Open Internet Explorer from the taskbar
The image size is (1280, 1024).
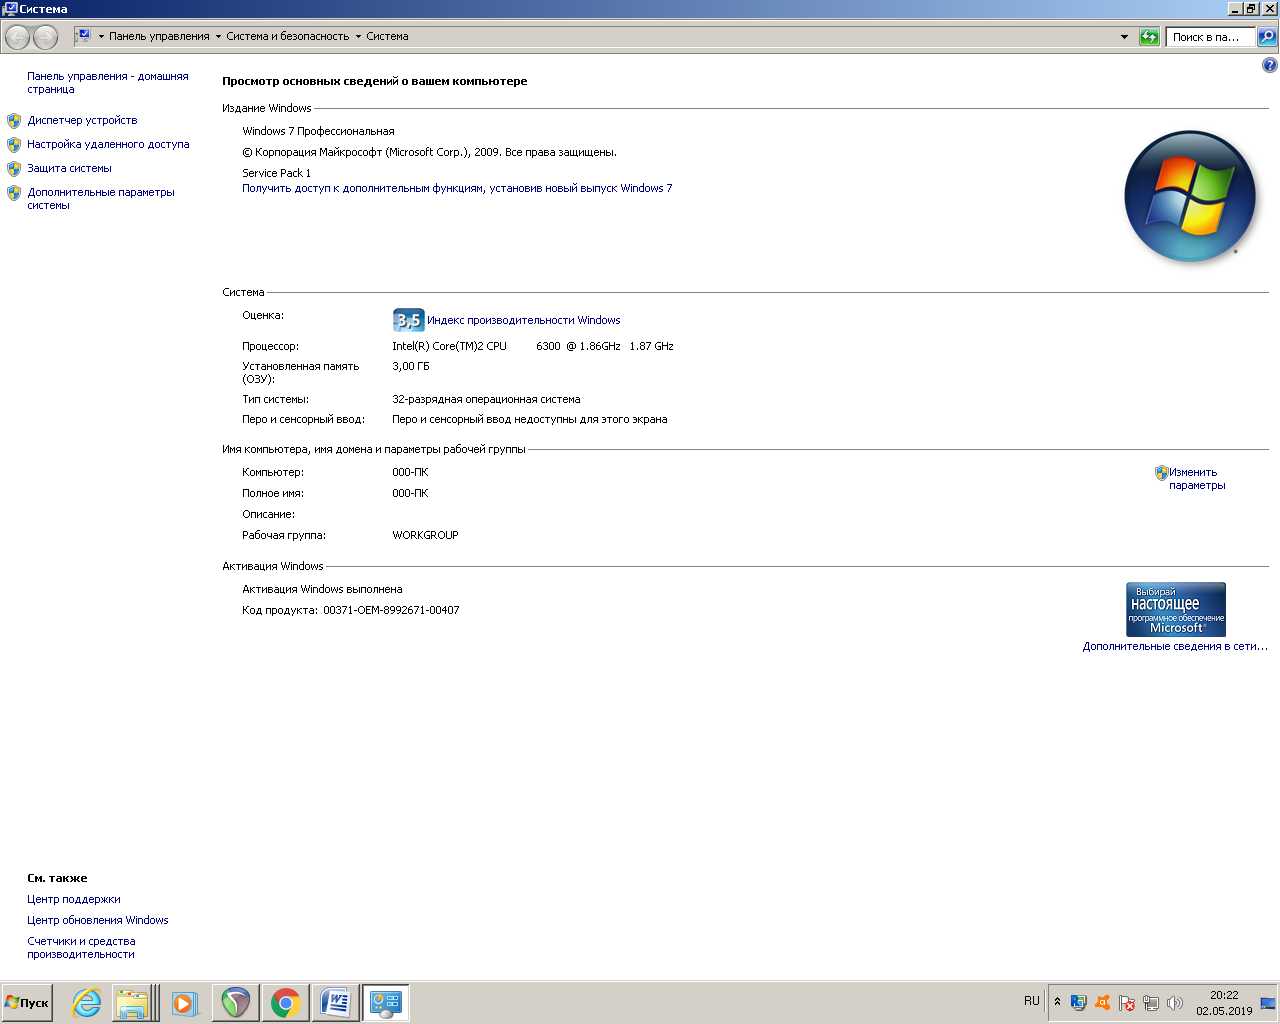87,1003
